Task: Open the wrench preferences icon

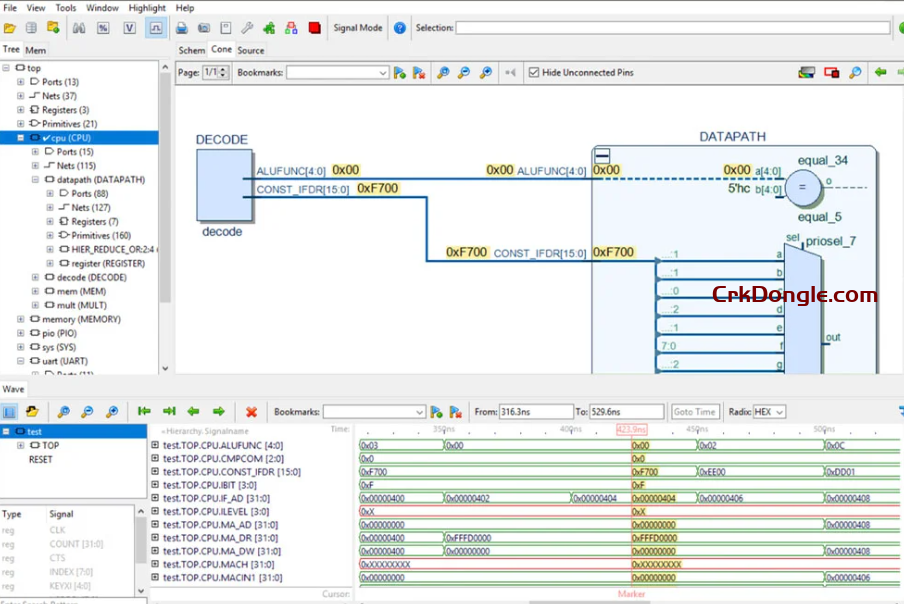Action: coord(246,28)
